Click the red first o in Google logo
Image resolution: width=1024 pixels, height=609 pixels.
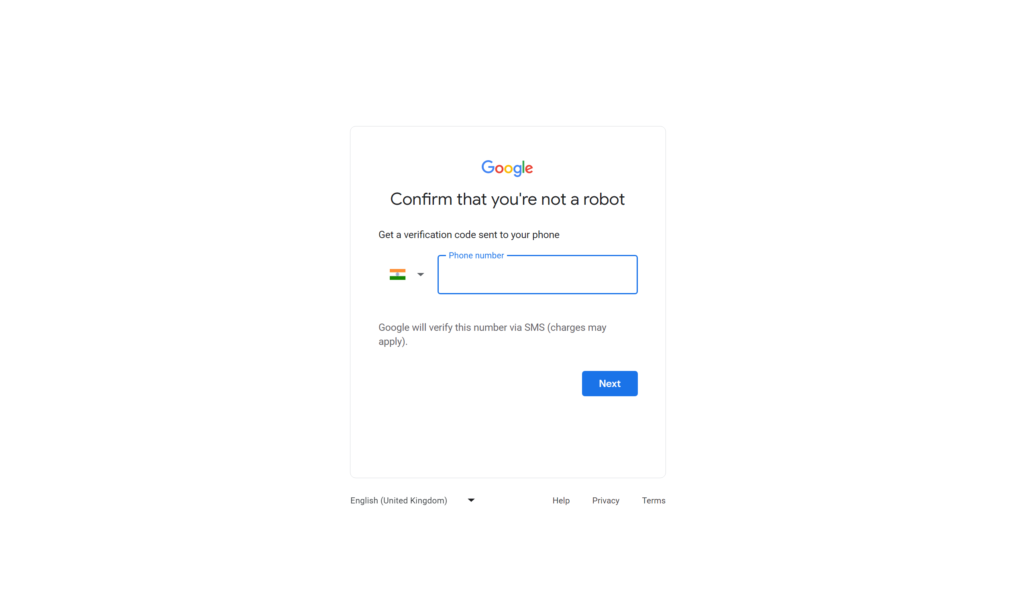(499, 169)
